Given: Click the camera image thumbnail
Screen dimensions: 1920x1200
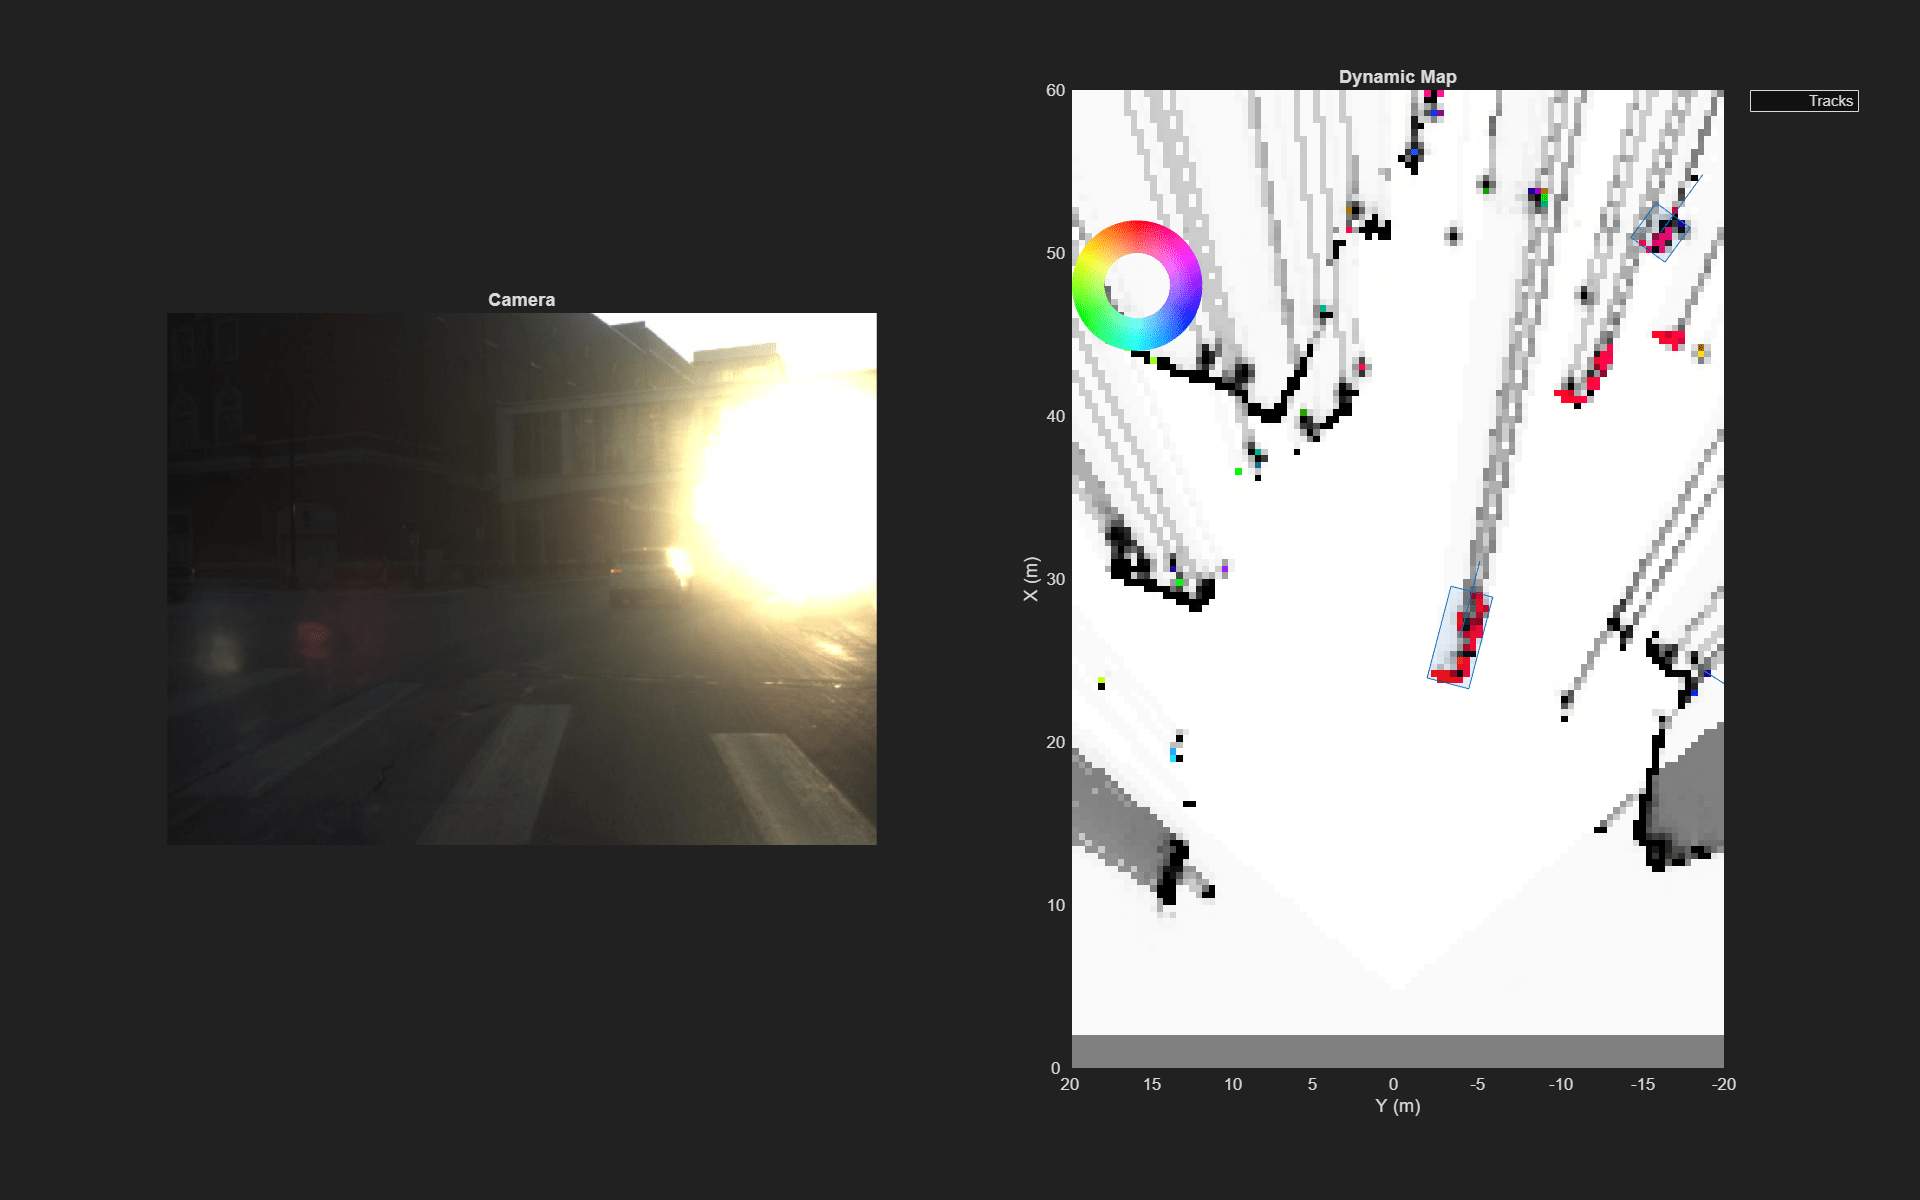Looking at the screenshot, I should click(520, 578).
